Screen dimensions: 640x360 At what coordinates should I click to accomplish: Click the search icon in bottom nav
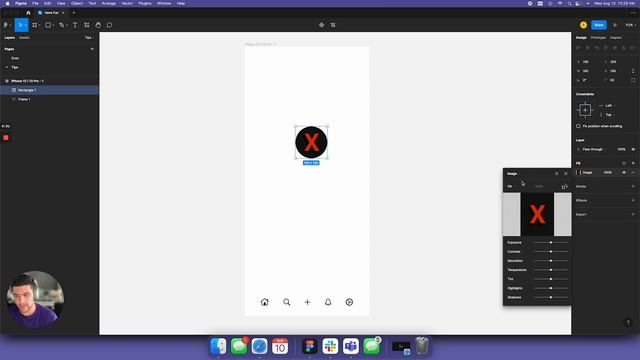[287, 302]
